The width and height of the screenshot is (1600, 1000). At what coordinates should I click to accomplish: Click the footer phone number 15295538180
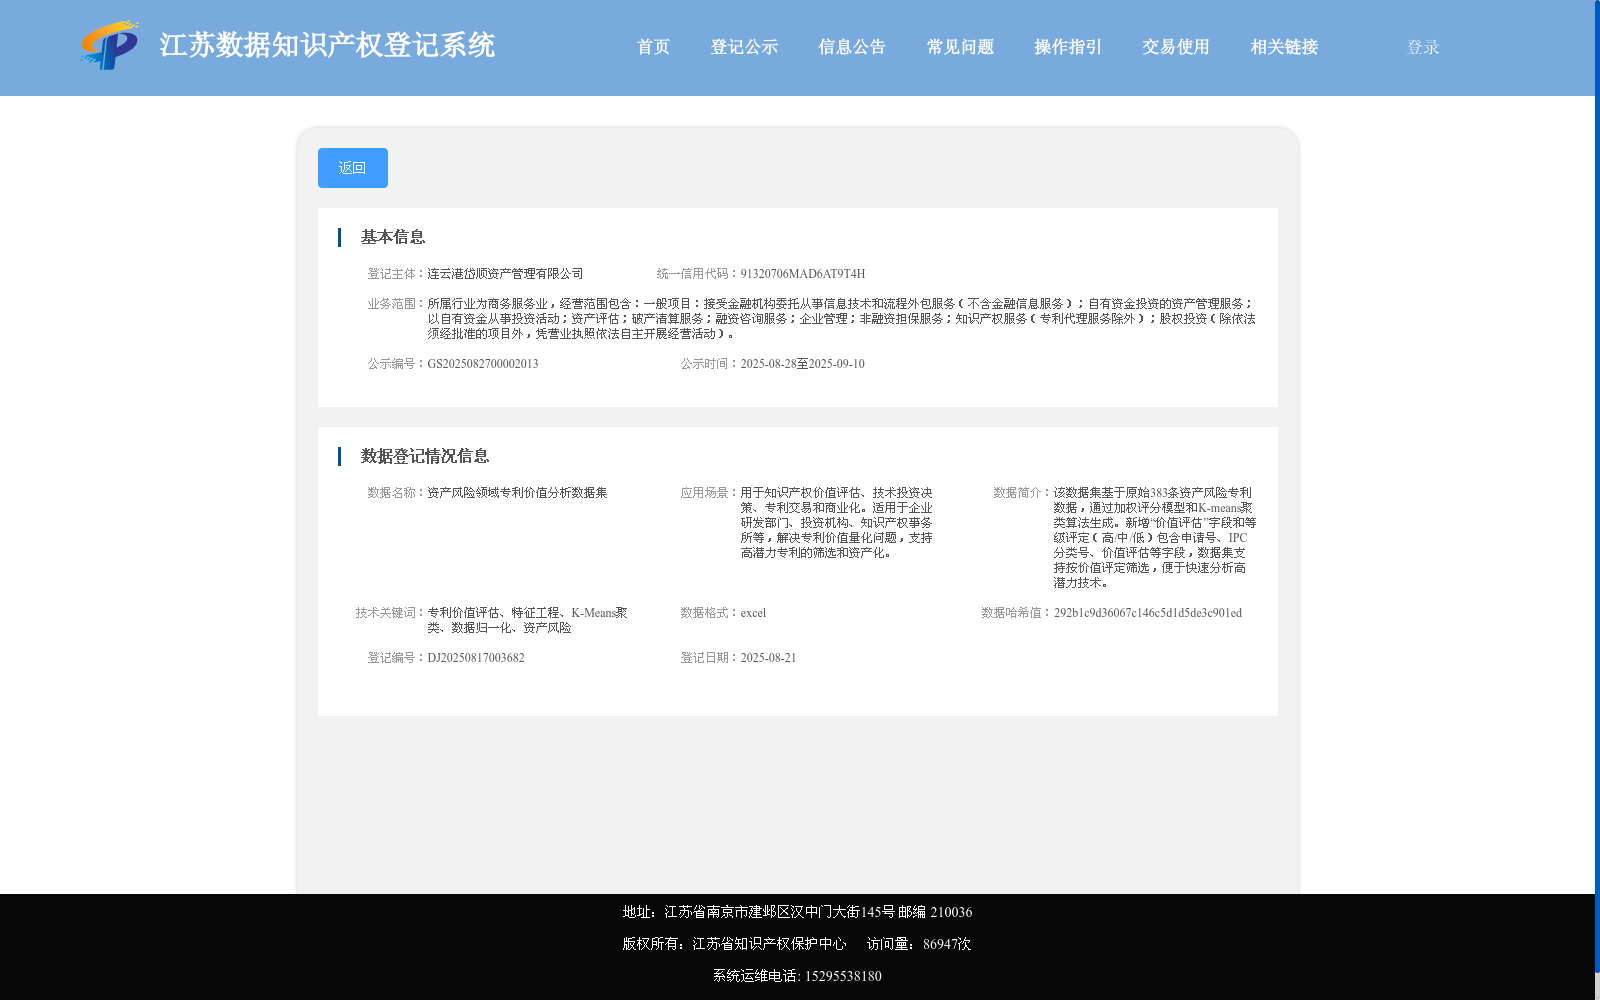coord(843,976)
